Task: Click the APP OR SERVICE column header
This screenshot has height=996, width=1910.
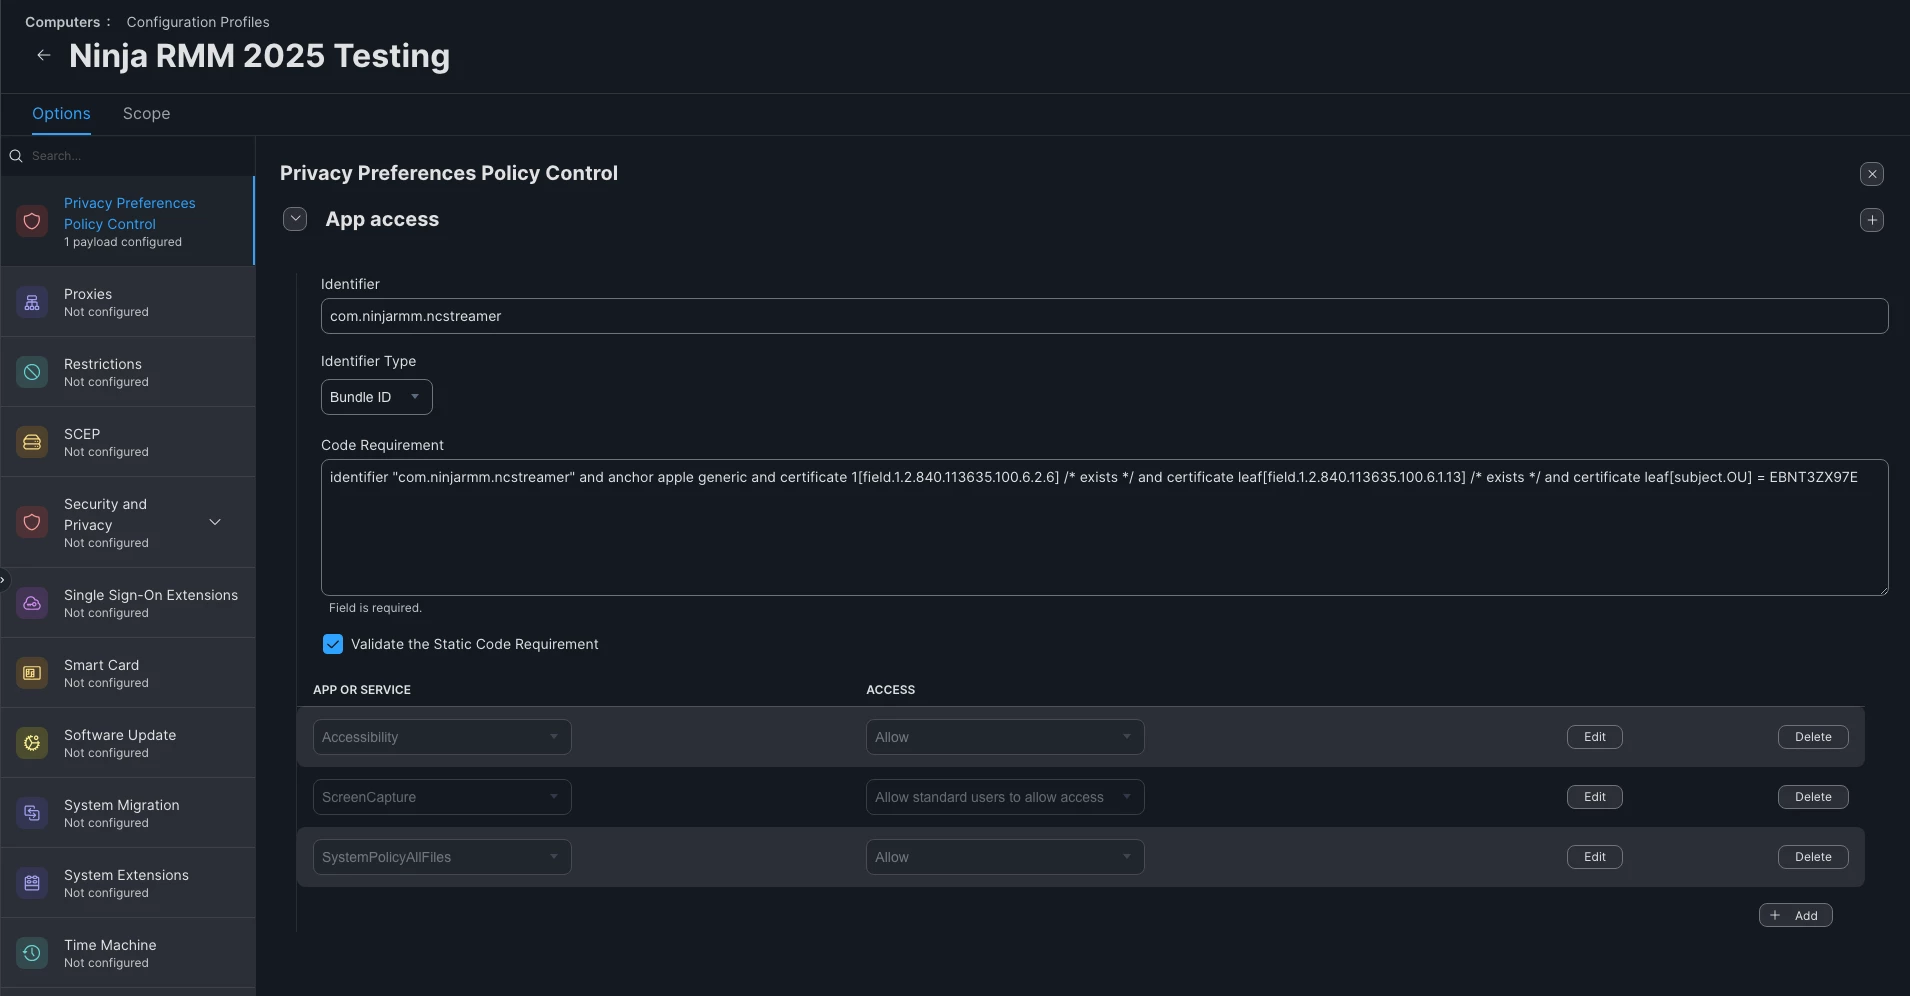Action: tap(362, 690)
